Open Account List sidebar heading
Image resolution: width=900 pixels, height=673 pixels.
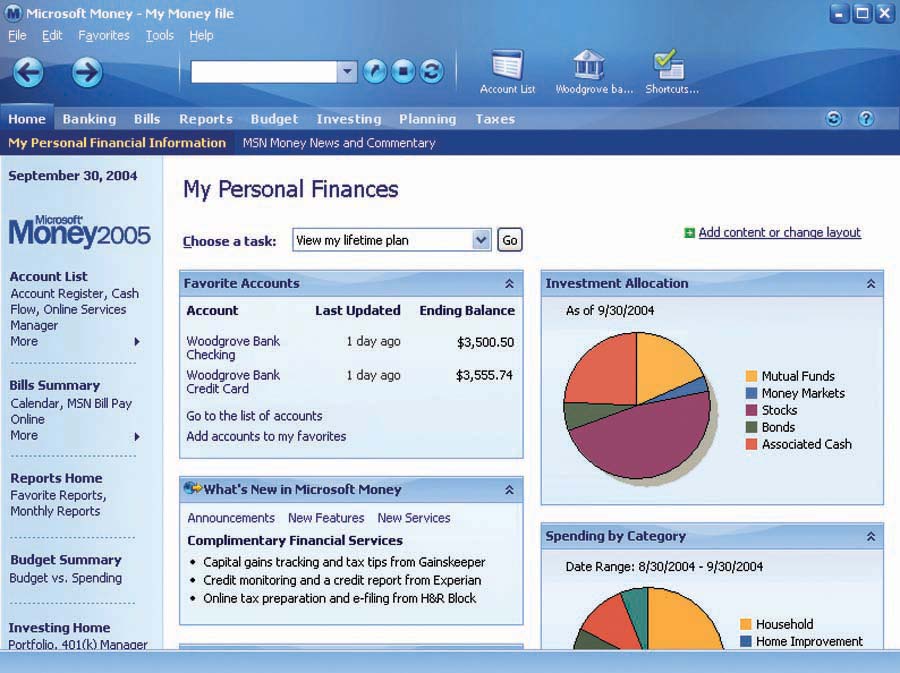point(48,277)
